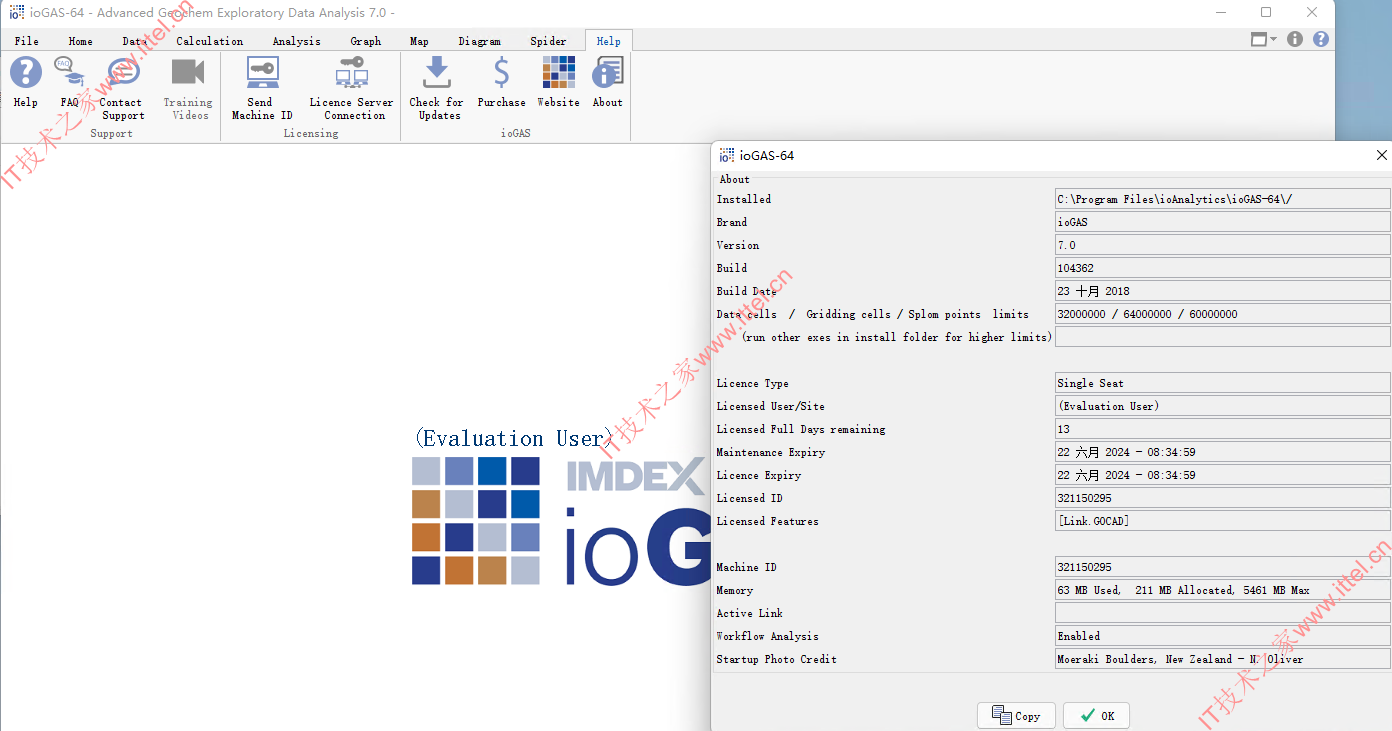This screenshot has width=1392, height=731.
Task: Click the Build Date value field
Action: [1222, 291]
